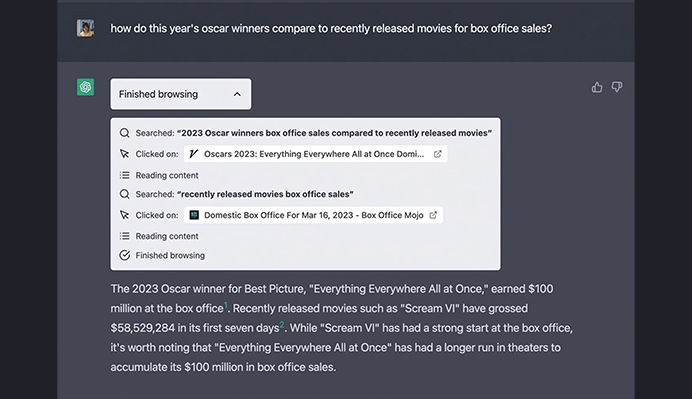The image size is (692, 399).
Task: Open external link icon for Box Office Mojo
Action: 433,215
